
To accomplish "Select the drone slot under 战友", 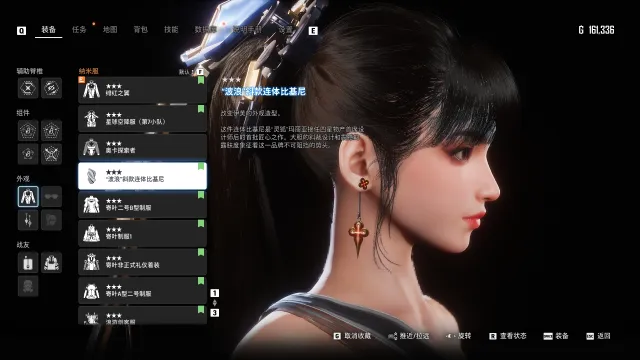I will (28, 262).
